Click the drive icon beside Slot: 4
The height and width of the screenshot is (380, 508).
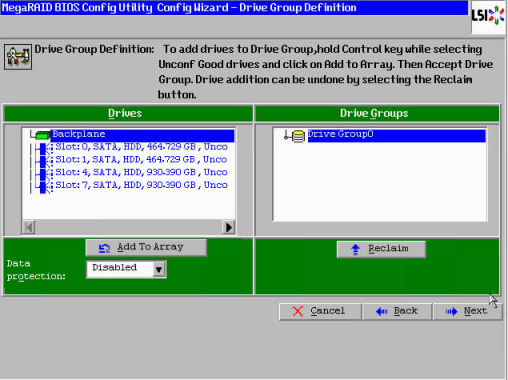pyautogui.click(x=46, y=173)
